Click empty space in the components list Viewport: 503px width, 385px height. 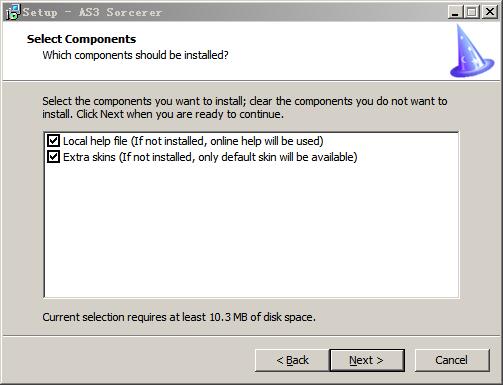pos(251,230)
